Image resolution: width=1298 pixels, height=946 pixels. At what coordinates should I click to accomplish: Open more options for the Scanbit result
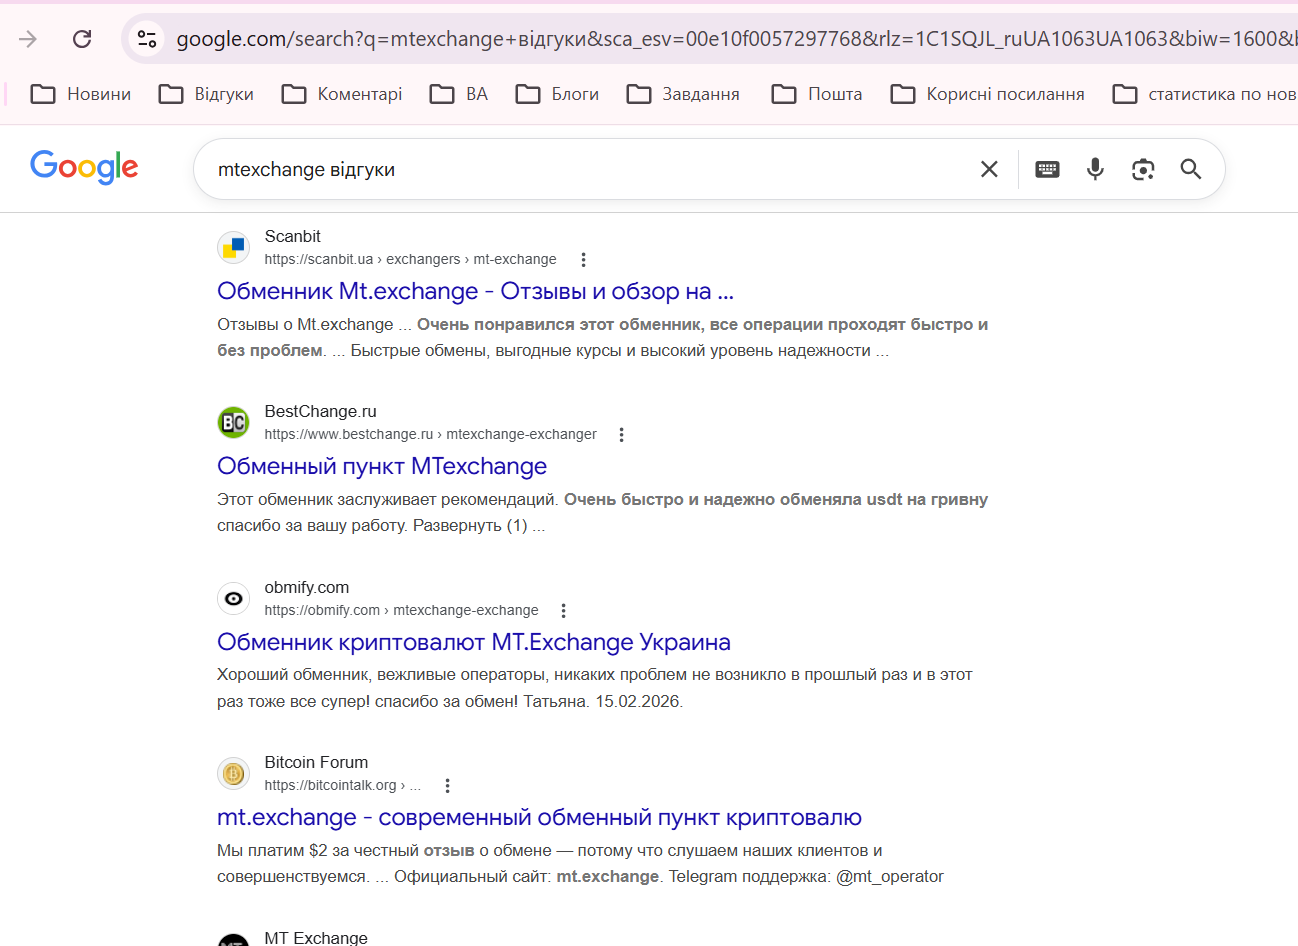click(x=583, y=260)
